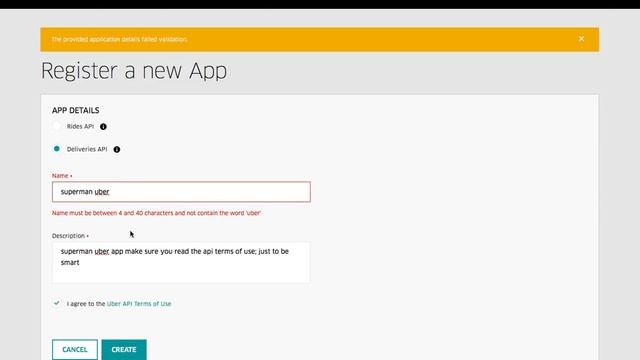Click the CREATE button
The width and height of the screenshot is (640, 360).
[x=124, y=350]
